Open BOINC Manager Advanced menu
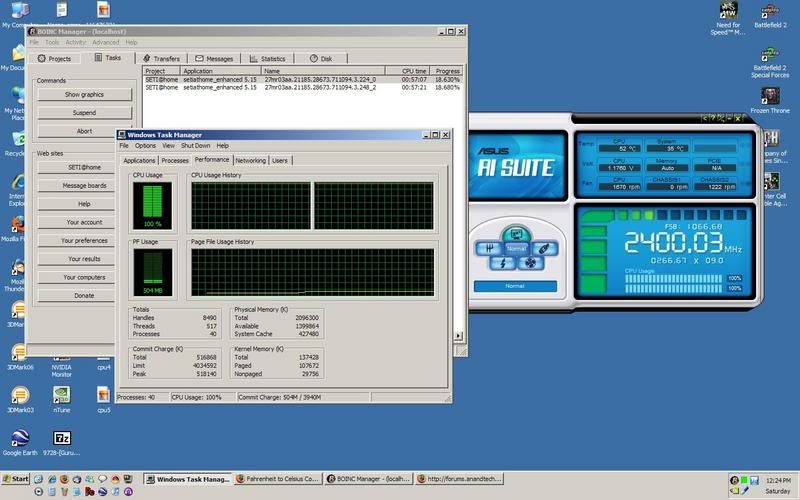800x500 pixels. pos(106,42)
